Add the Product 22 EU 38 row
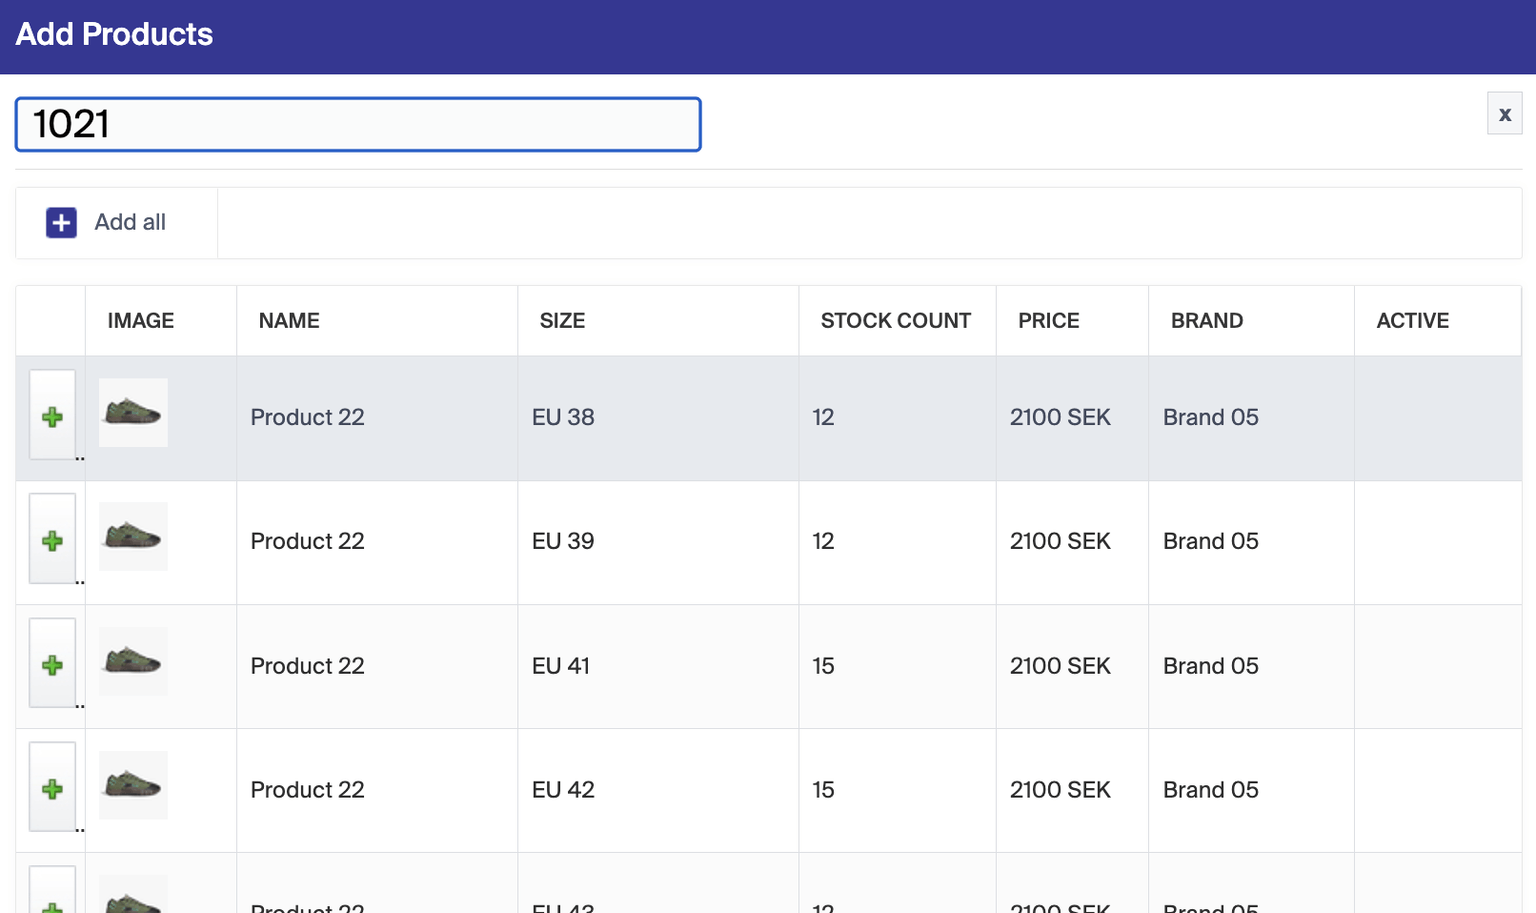The height and width of the screenshot is (913, 1536). point(52,416)
